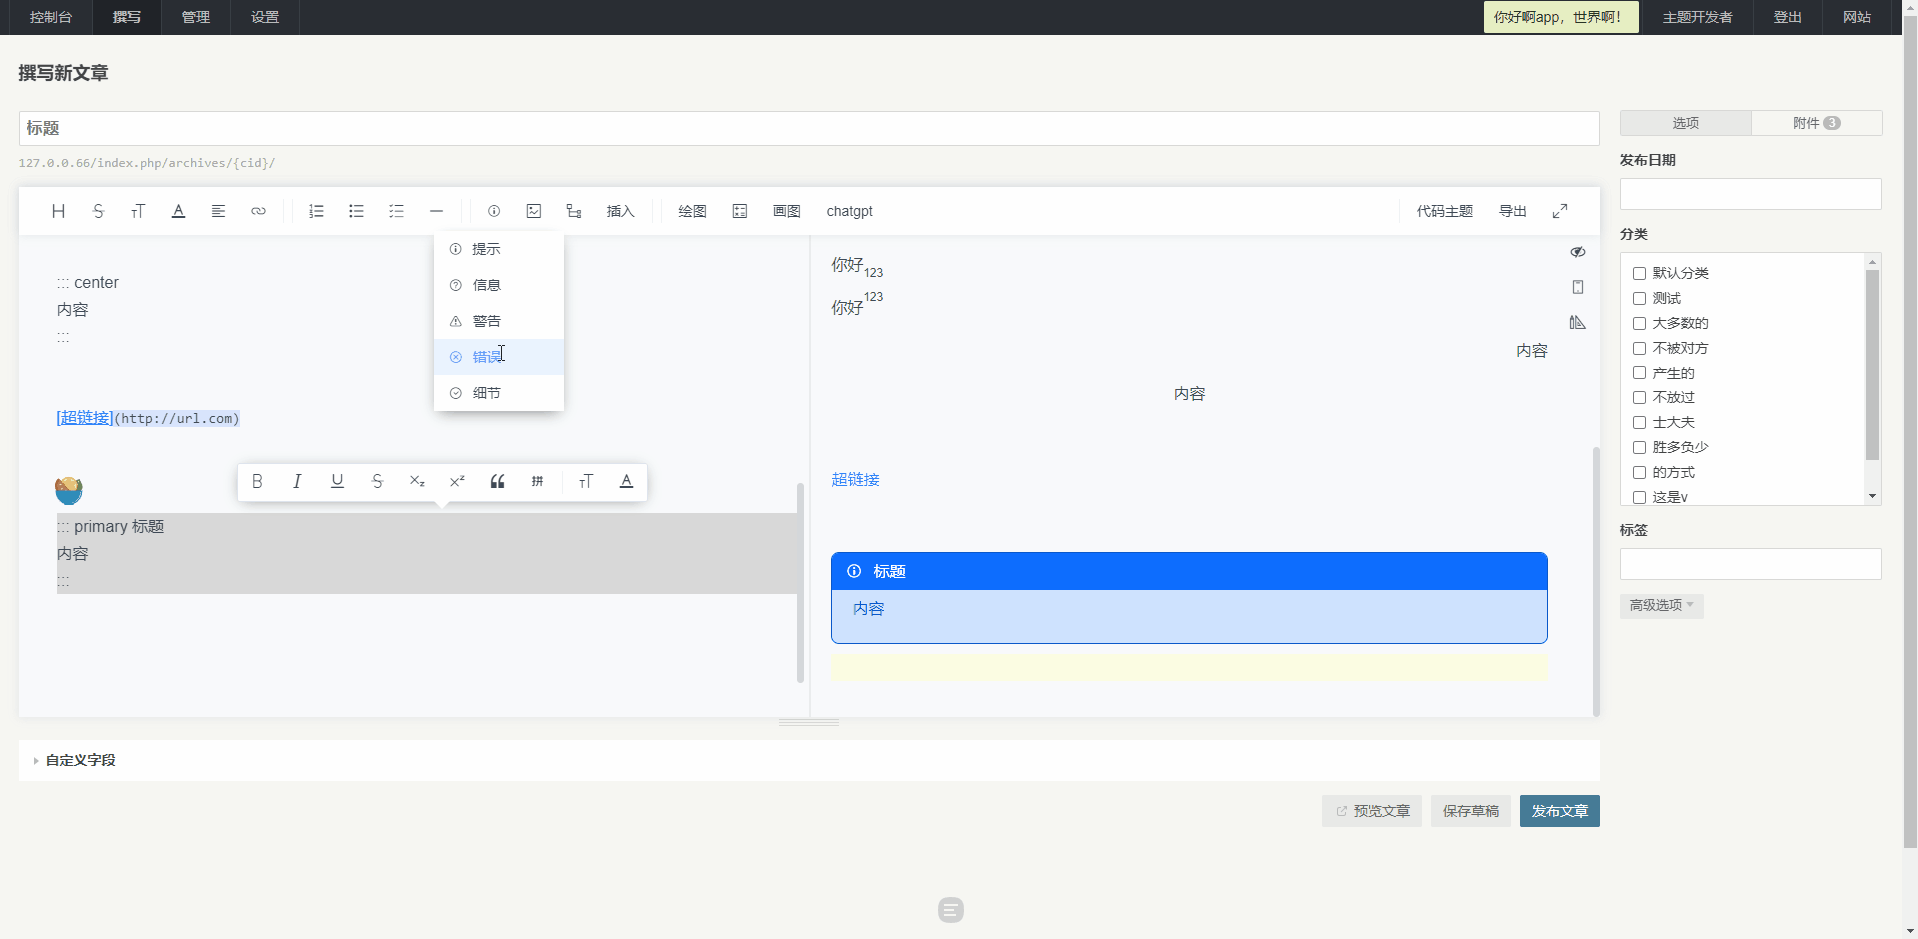1918x939 pixels.
Task: Apply italic from the floating toolbar
Action: pyautogui.click(x=297, y=481)
